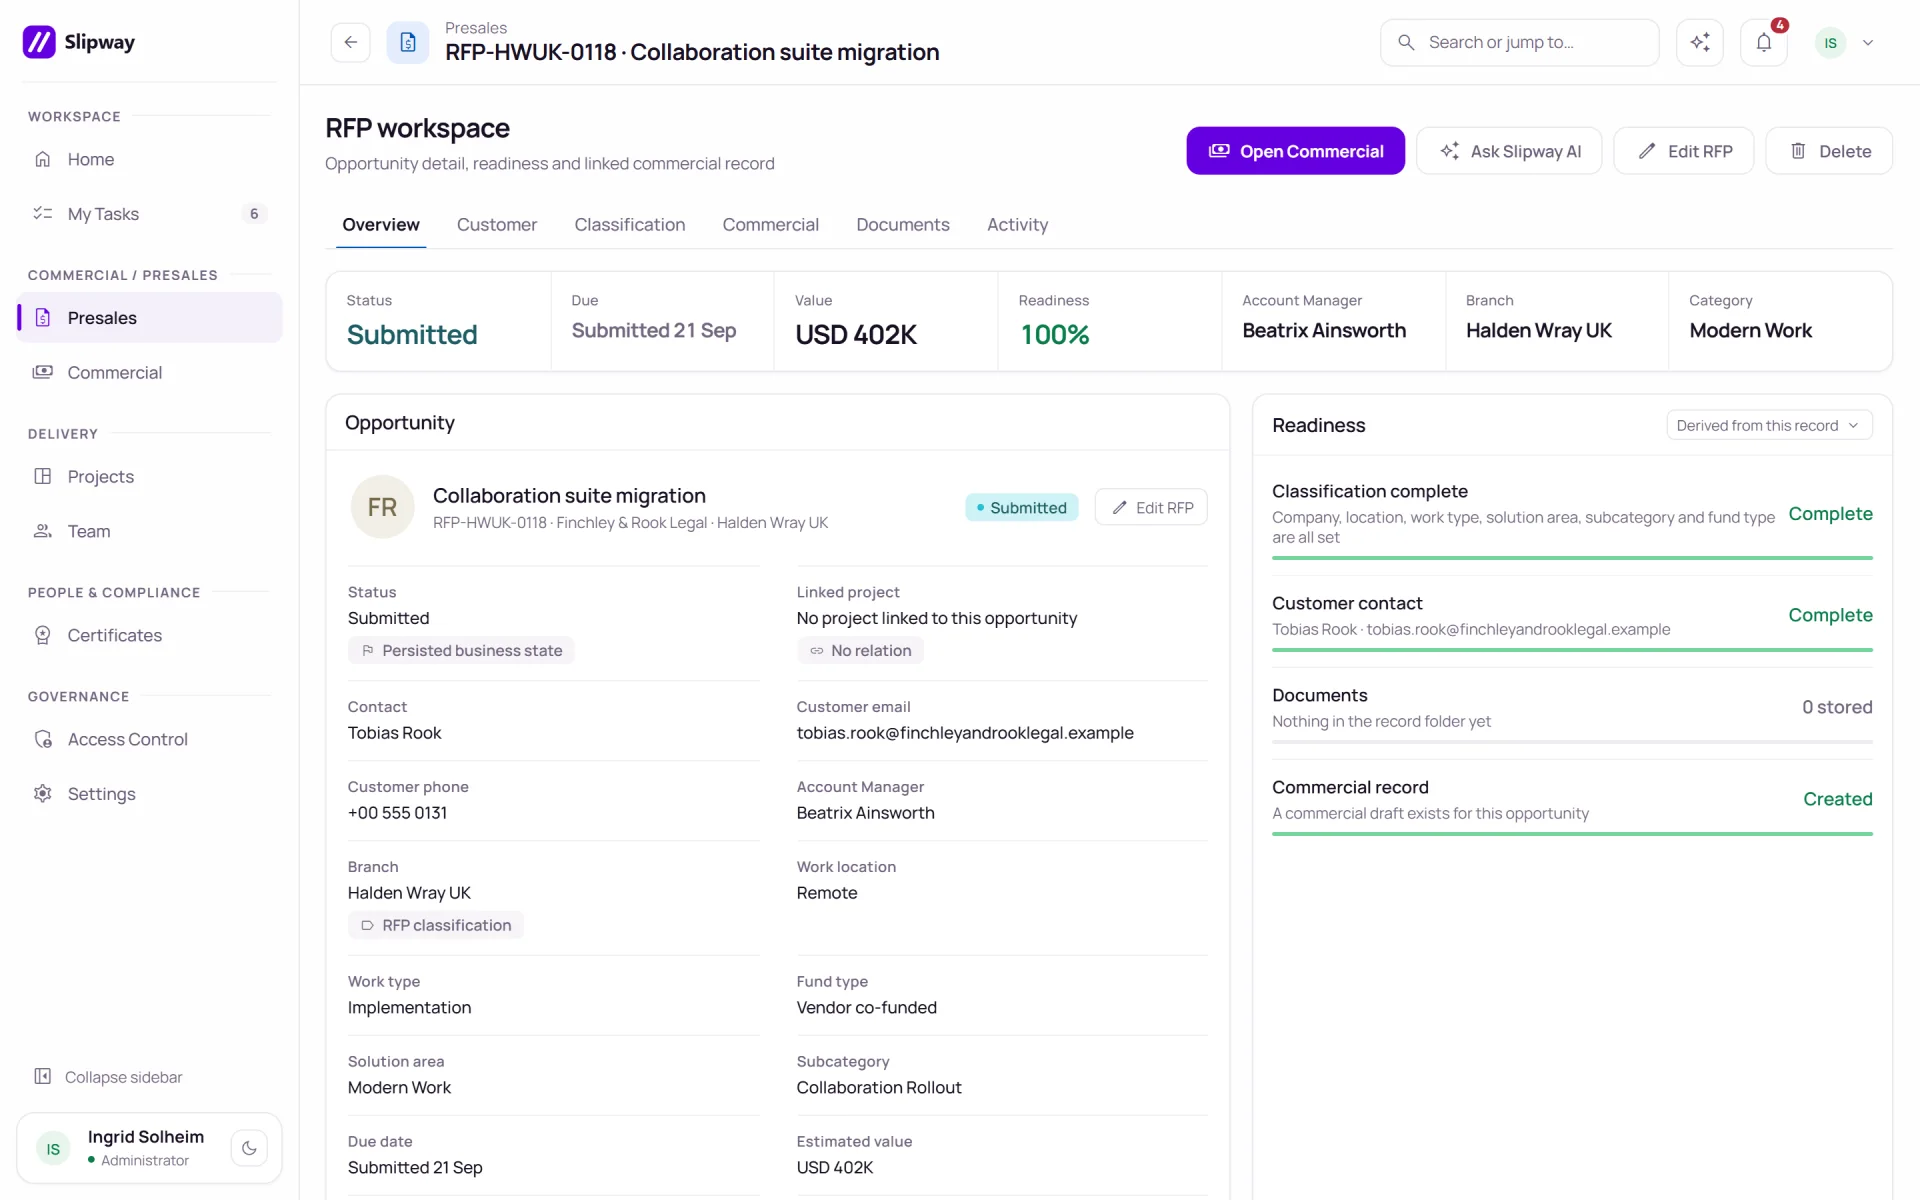Switch to the Documents tab

[x=903, y=225]
